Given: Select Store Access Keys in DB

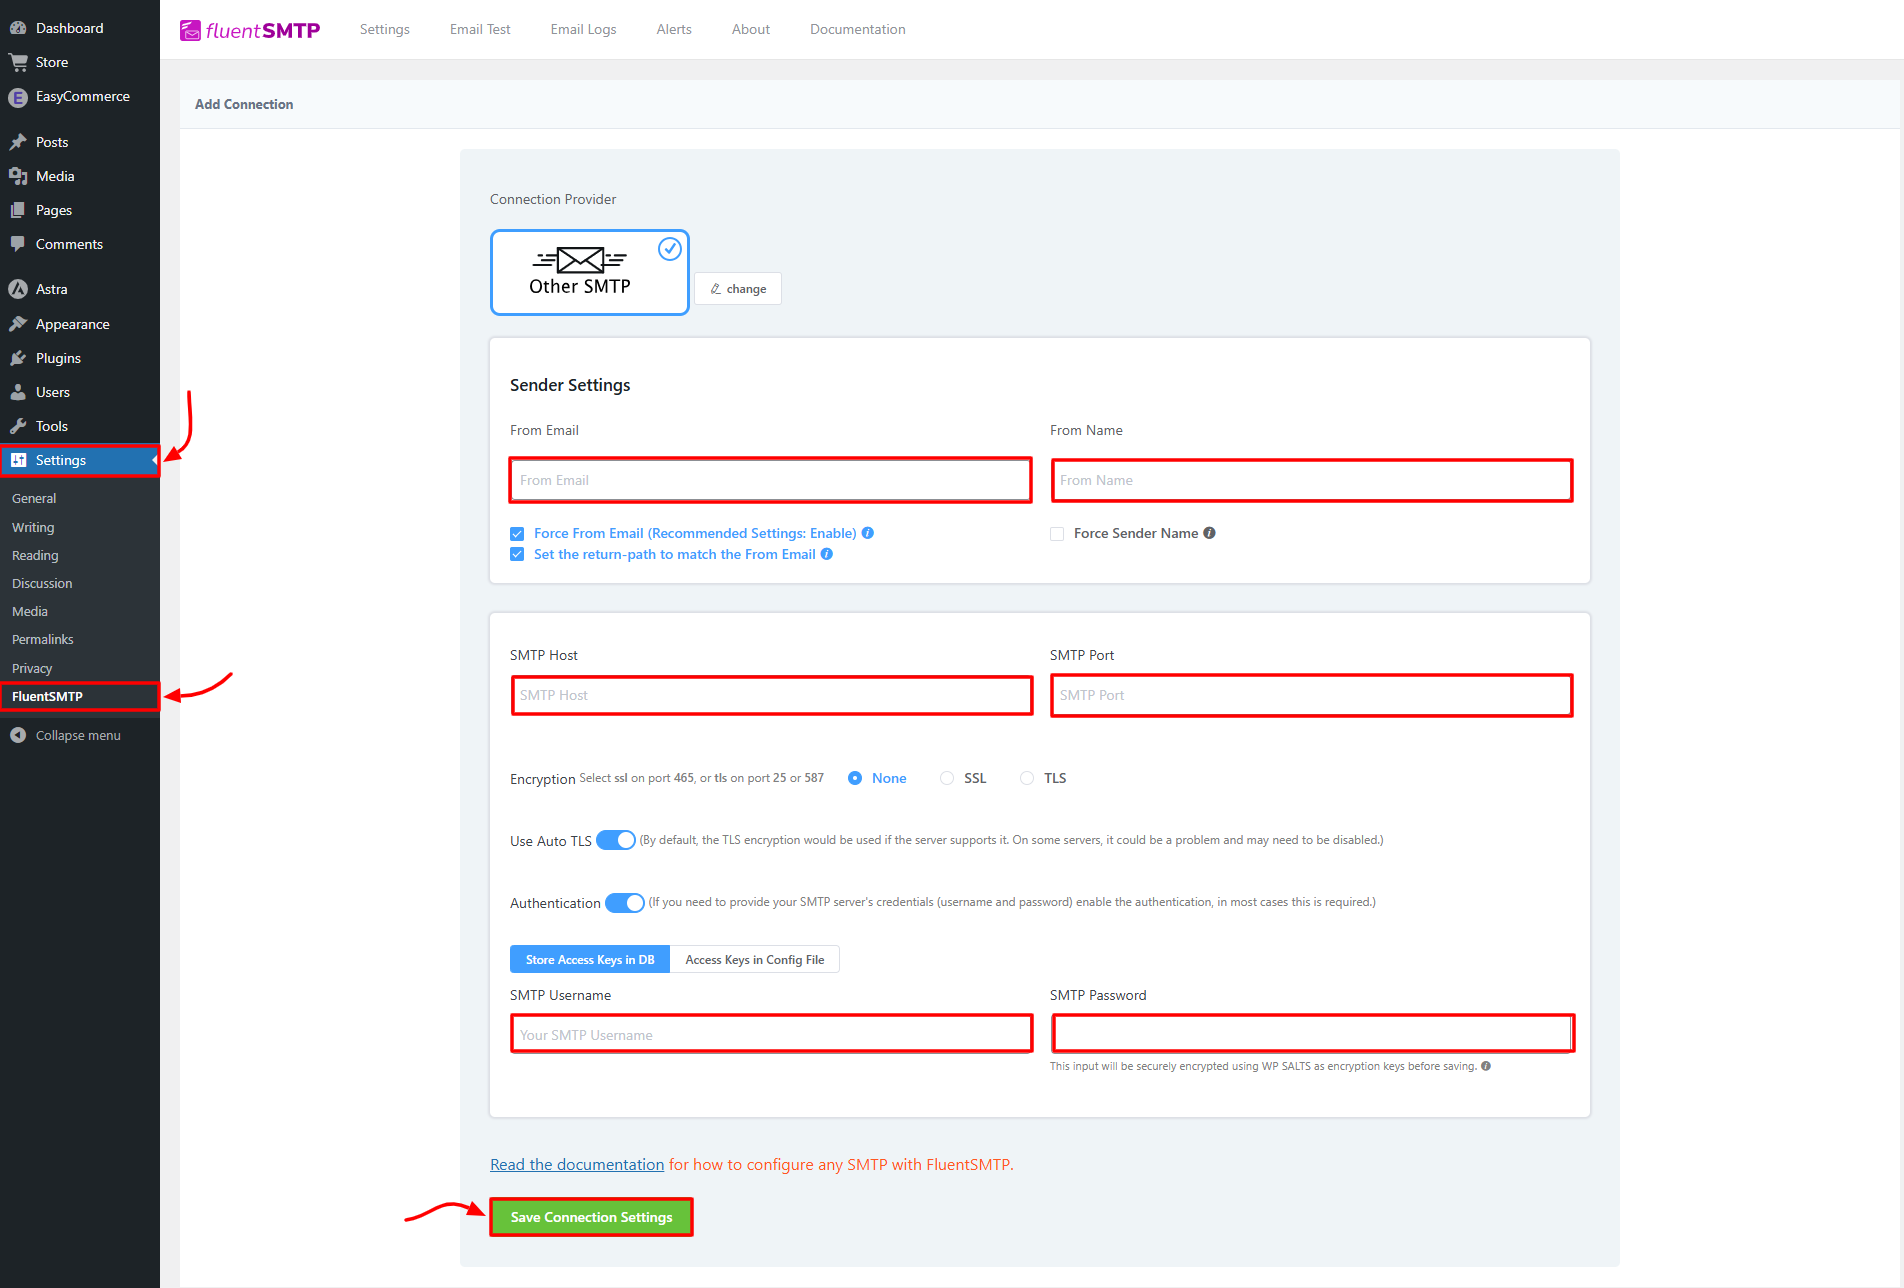Looking at the screenshot, I should [590, 960].
